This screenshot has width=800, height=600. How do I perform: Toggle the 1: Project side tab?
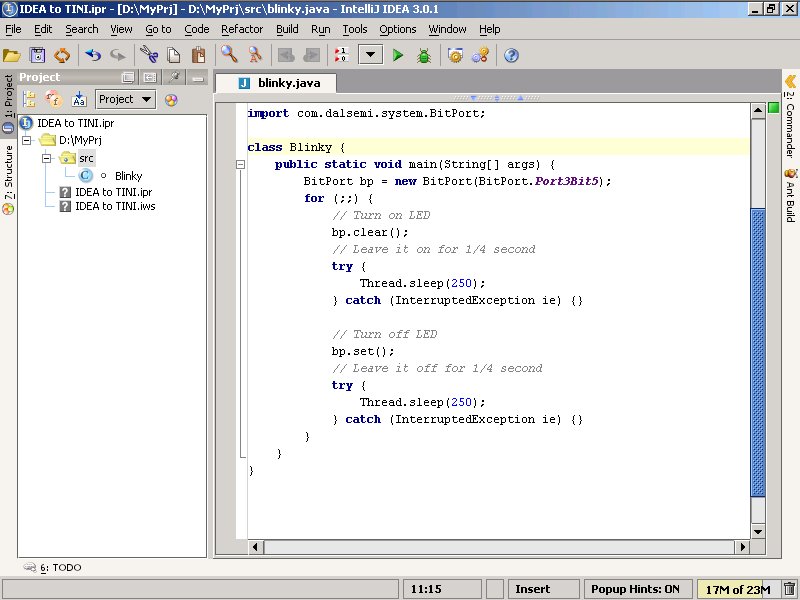pyautogui.click(x=8, y=103)
